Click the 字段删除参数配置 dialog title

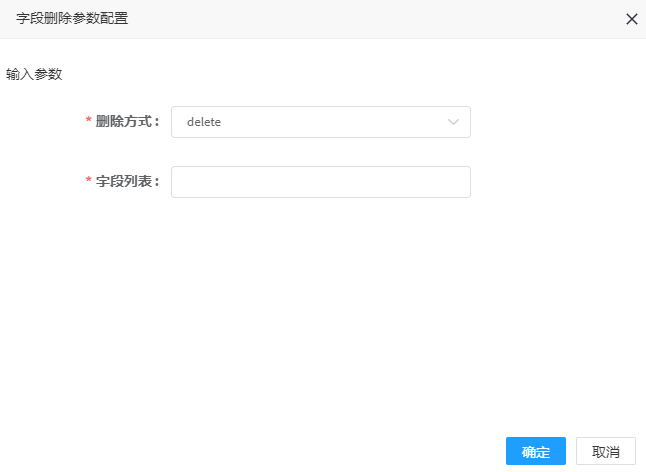[72, 19]
